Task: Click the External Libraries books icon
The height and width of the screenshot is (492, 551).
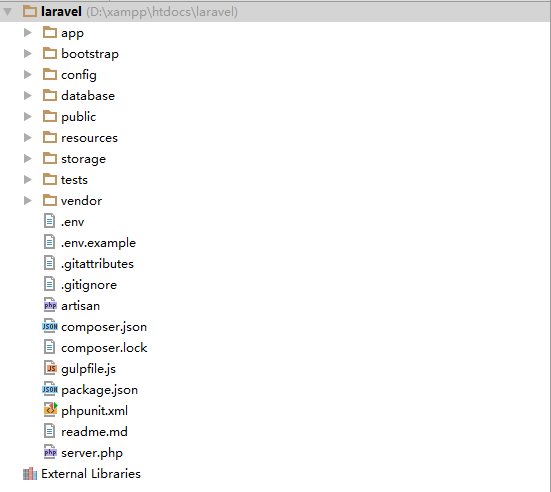Action: tap(30, 474)
